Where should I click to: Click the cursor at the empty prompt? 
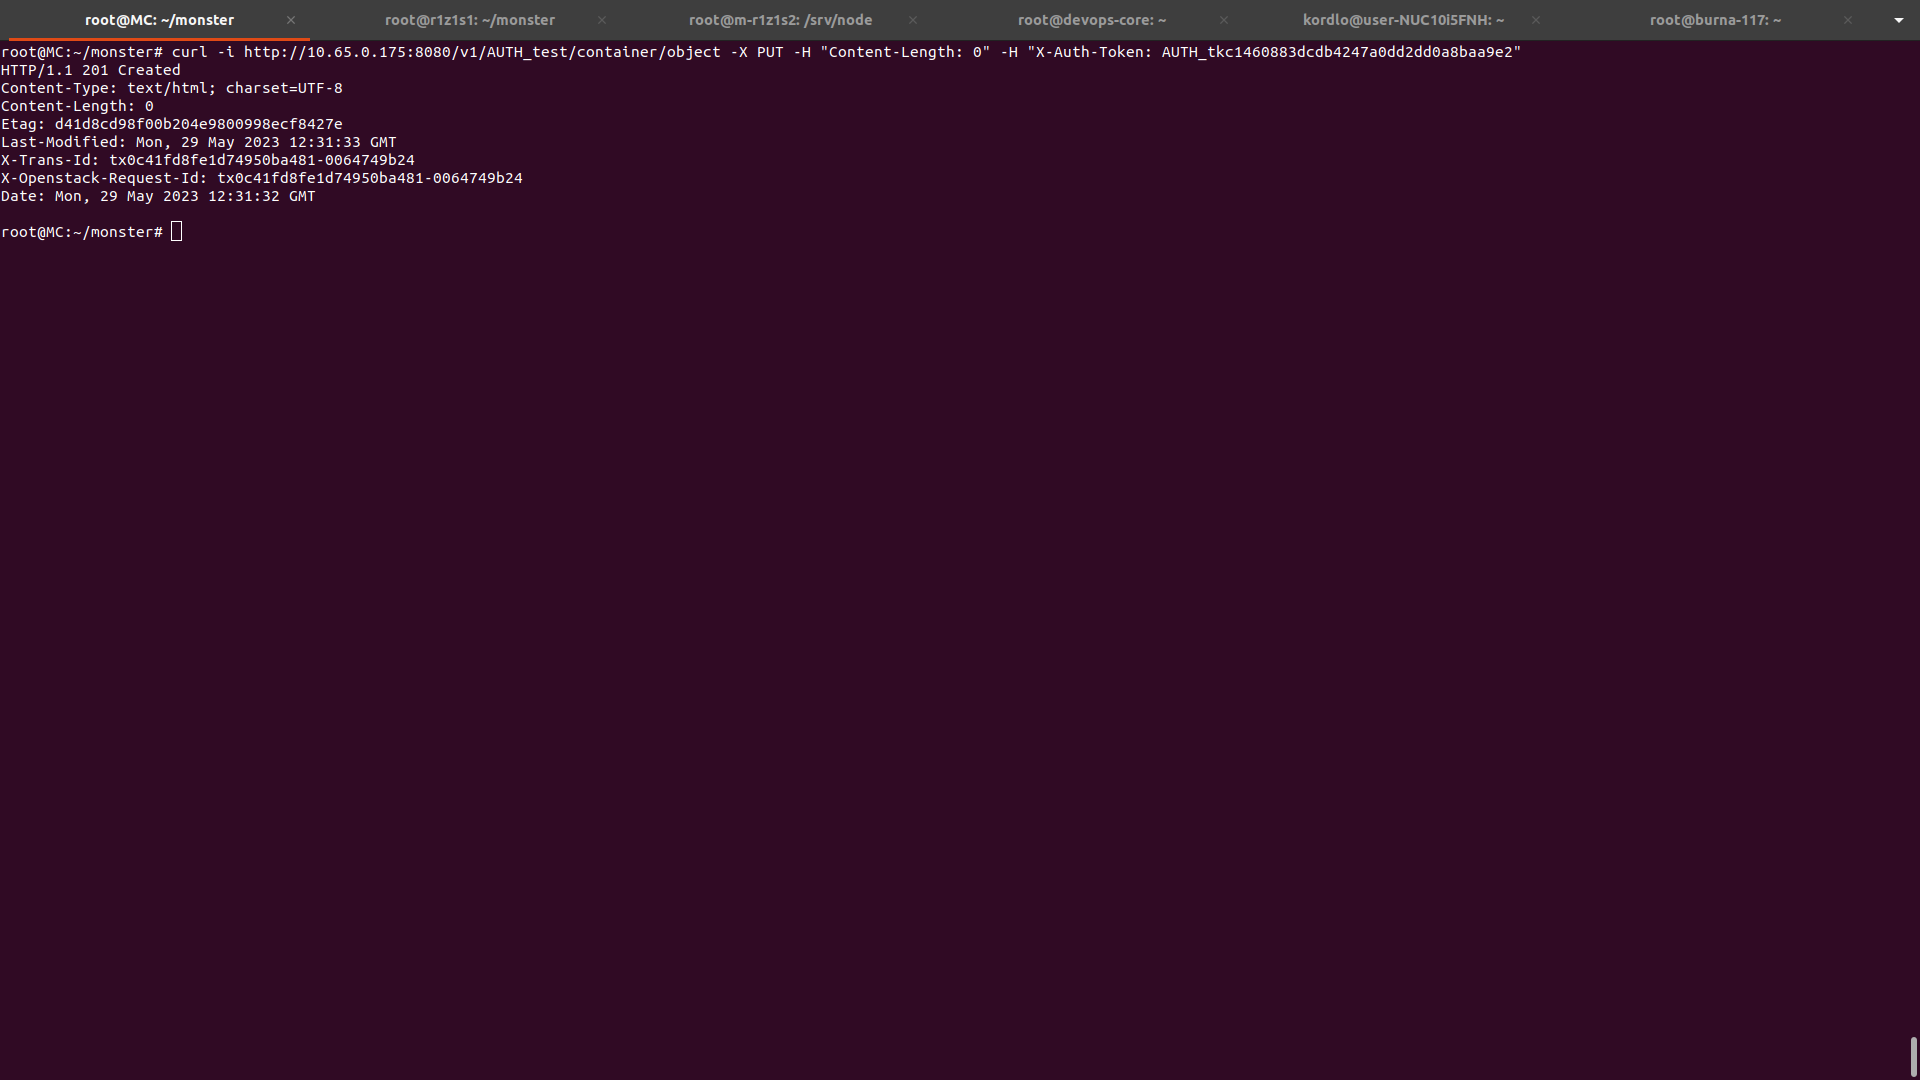click(177, 232)
